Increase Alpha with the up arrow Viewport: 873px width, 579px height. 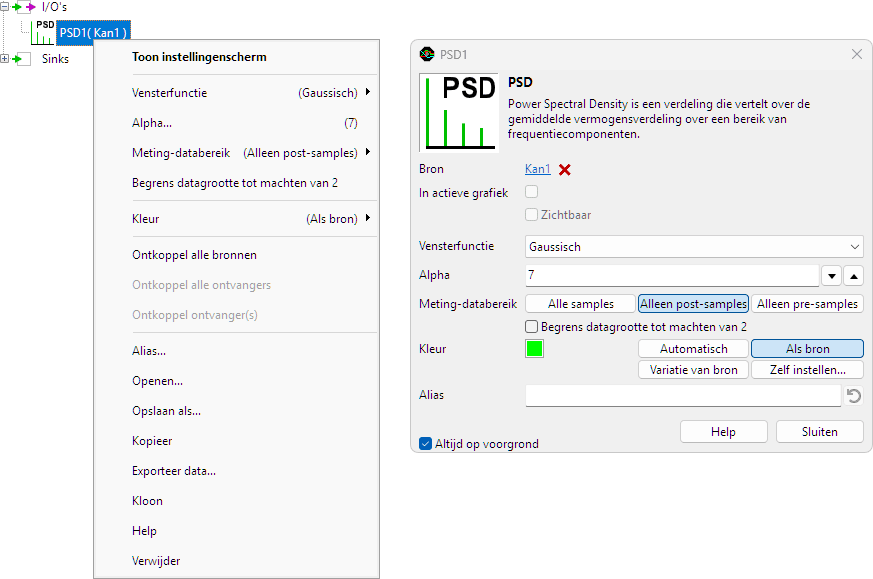[854, 276]
